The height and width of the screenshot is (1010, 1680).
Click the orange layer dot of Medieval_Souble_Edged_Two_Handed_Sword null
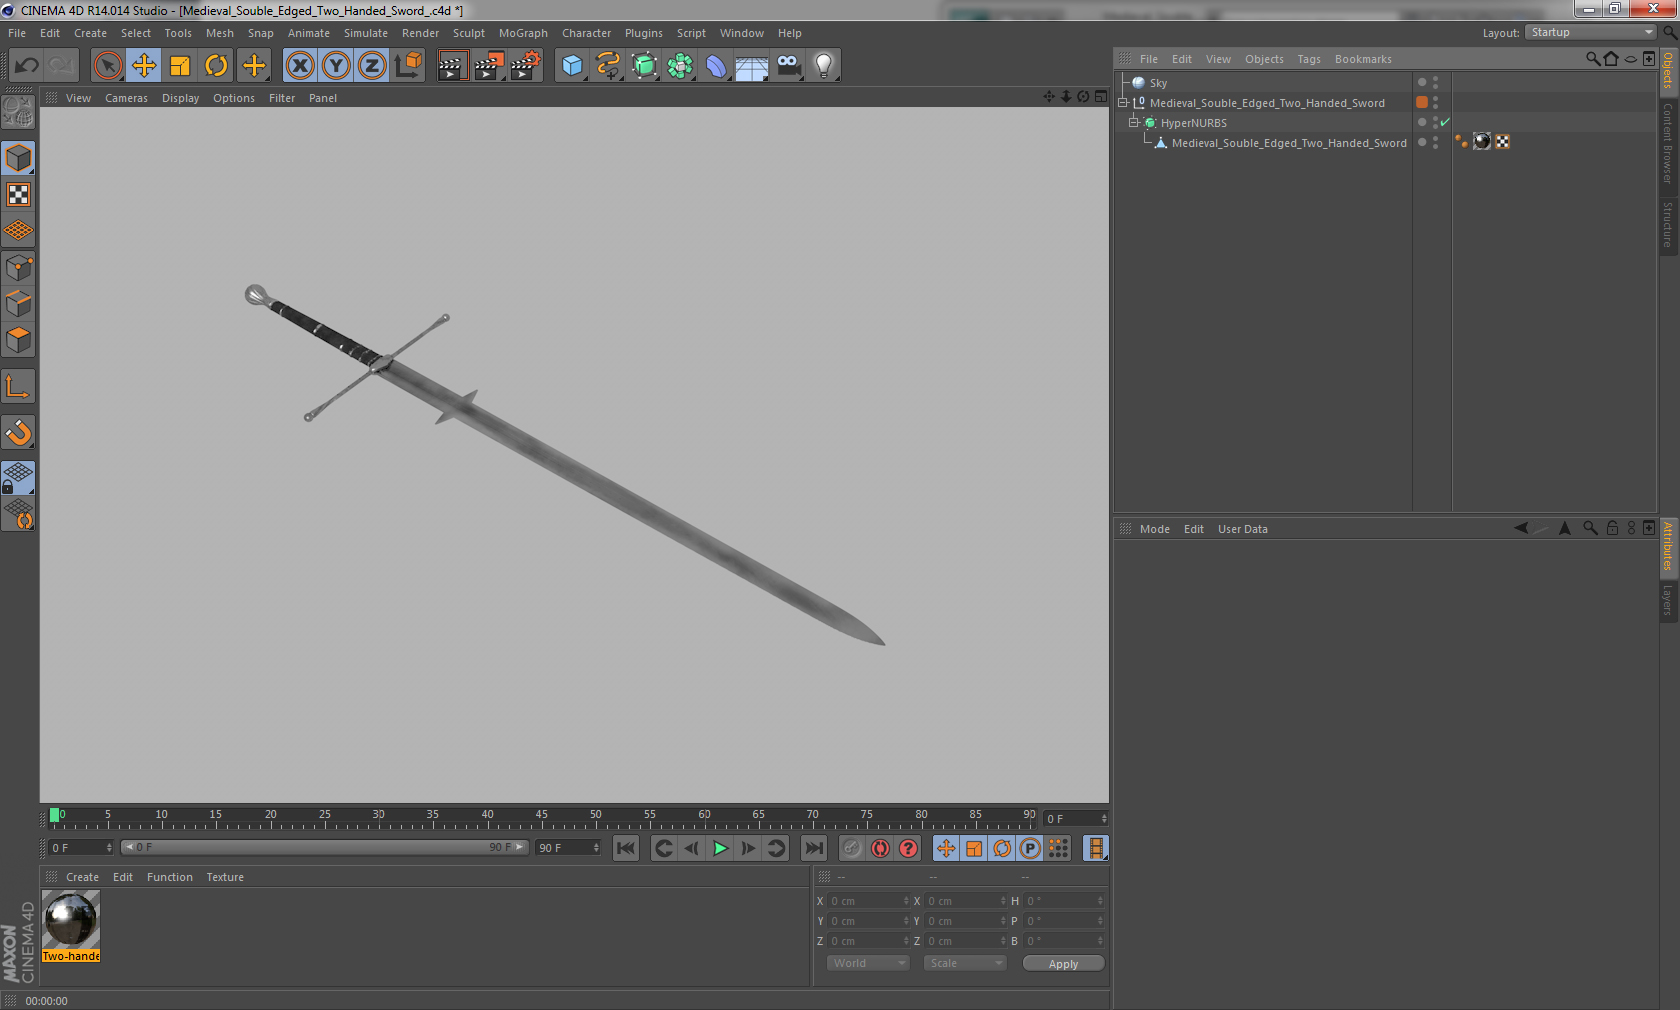tap(1422, 102)
